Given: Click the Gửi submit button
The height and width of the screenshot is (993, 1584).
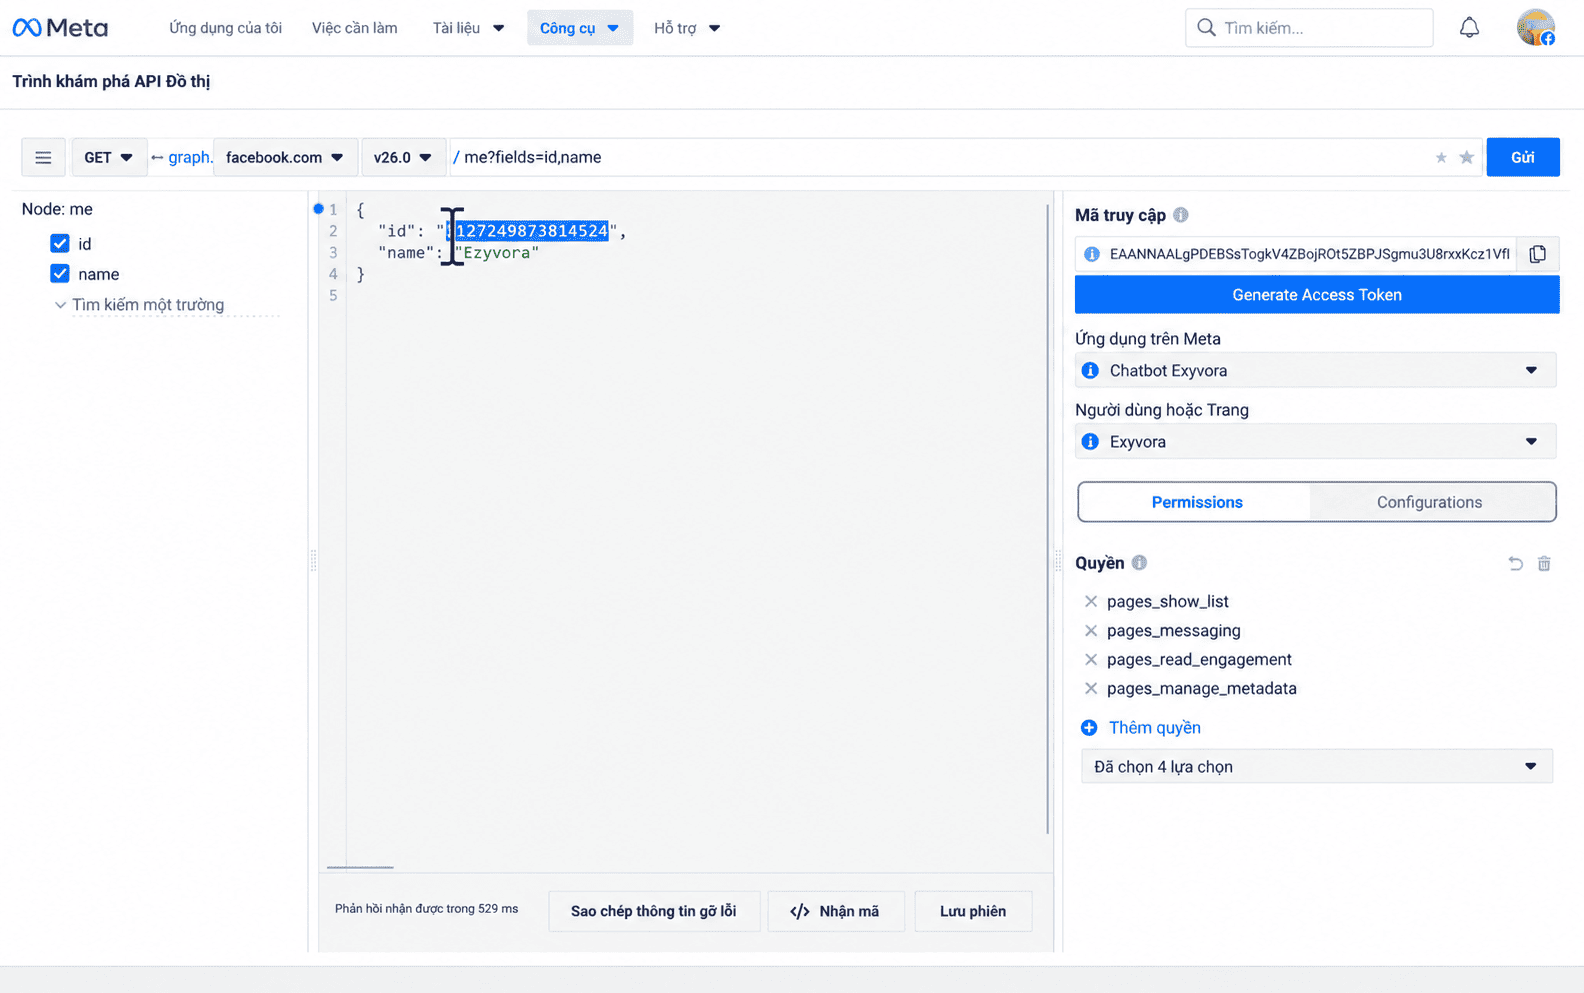Looking at the screenshot, I should pyautogui.click(x=1523, y=157).
